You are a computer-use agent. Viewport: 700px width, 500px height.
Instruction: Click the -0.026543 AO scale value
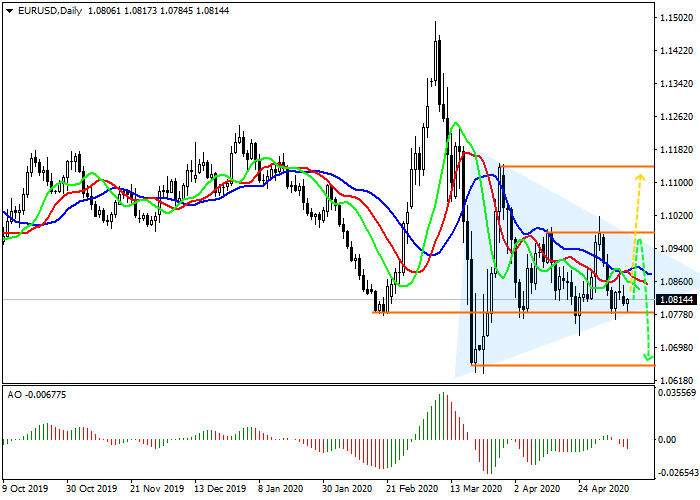tap(675, 473)
